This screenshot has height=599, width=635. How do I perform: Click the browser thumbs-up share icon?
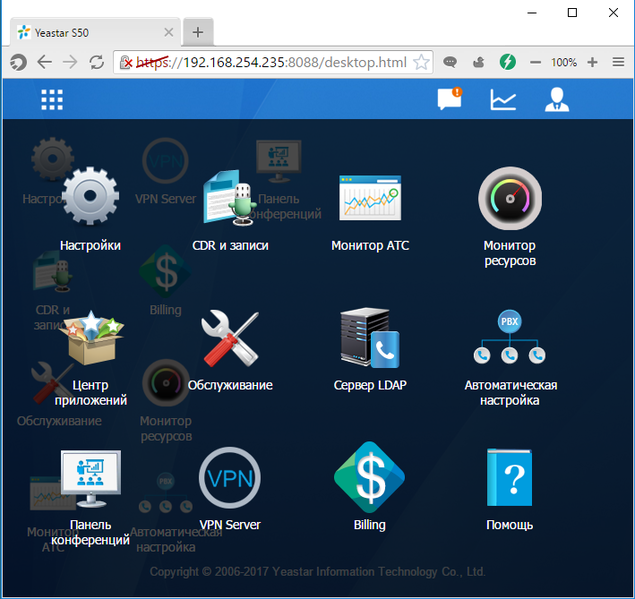click(x=479, y=62)
